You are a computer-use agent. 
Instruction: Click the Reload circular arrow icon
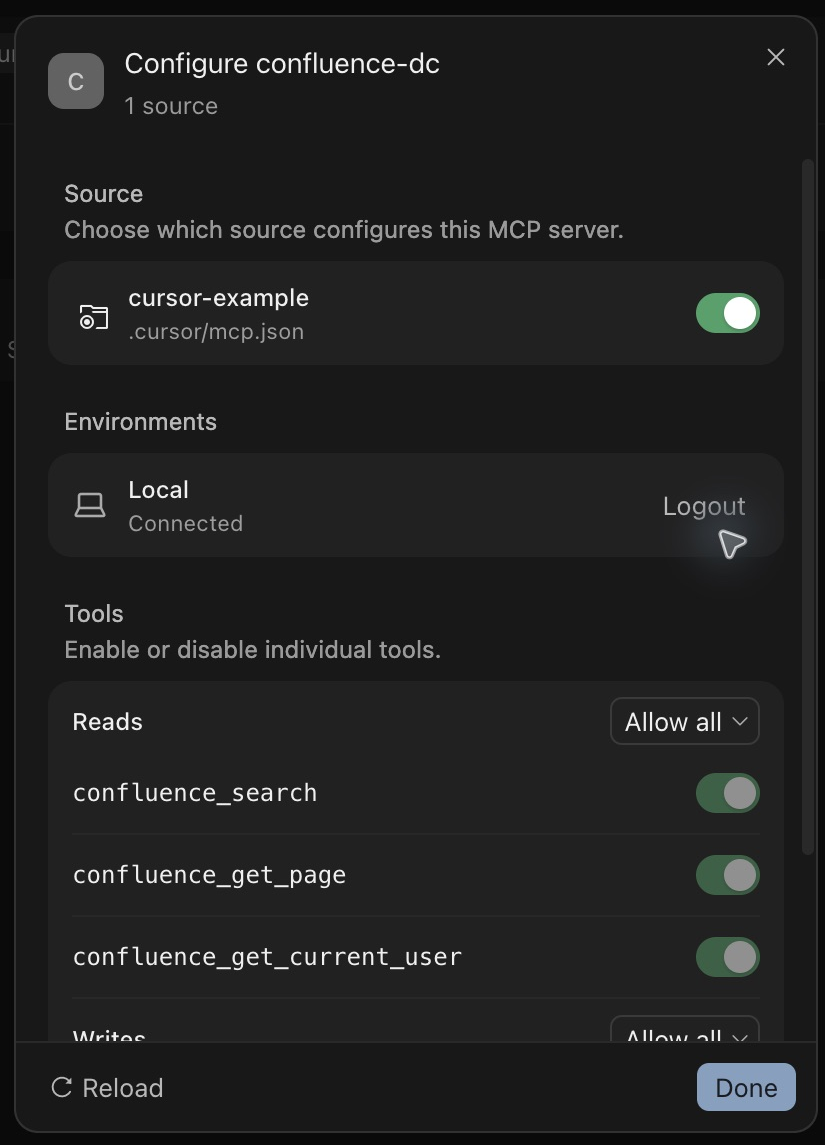coord(62,1087)
